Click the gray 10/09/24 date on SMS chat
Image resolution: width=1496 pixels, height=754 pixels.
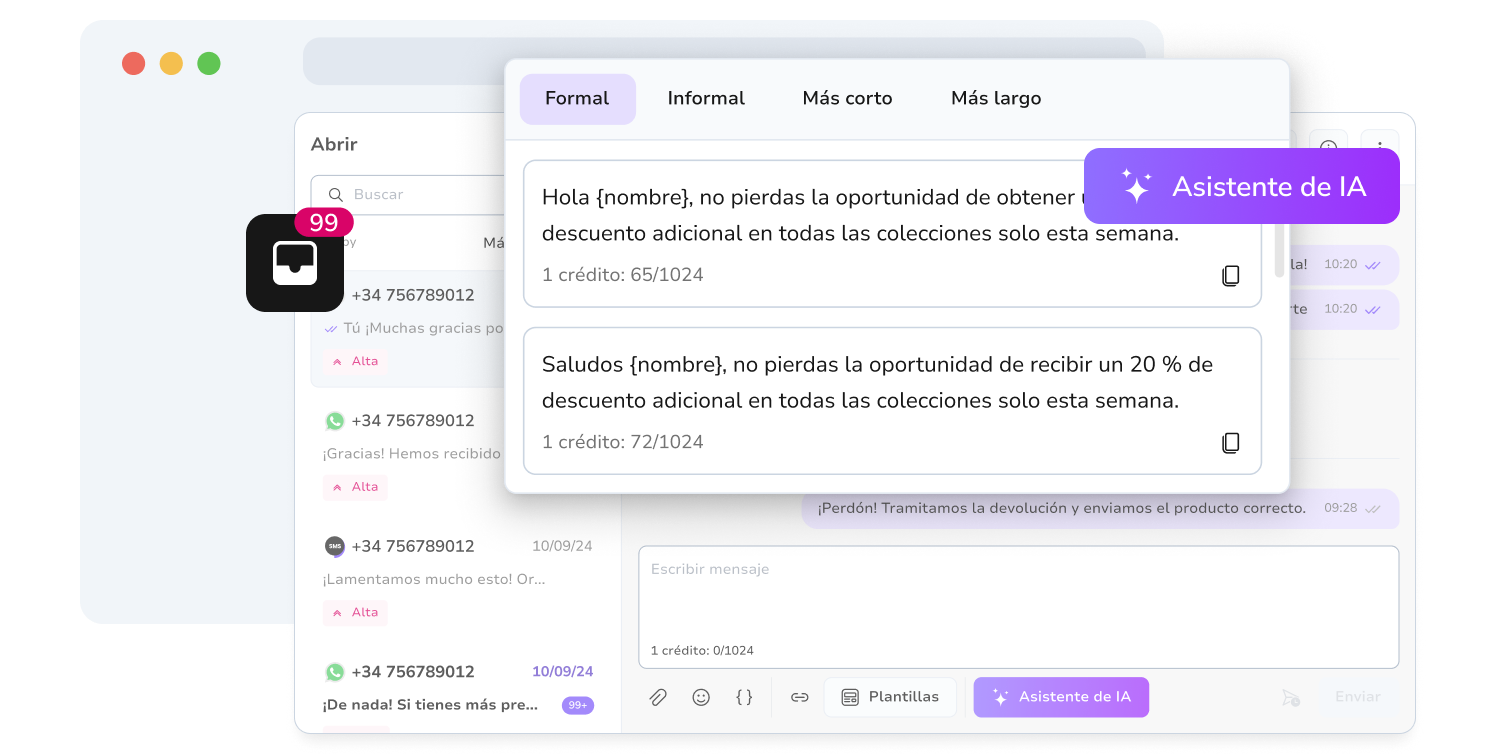[562, 546]
